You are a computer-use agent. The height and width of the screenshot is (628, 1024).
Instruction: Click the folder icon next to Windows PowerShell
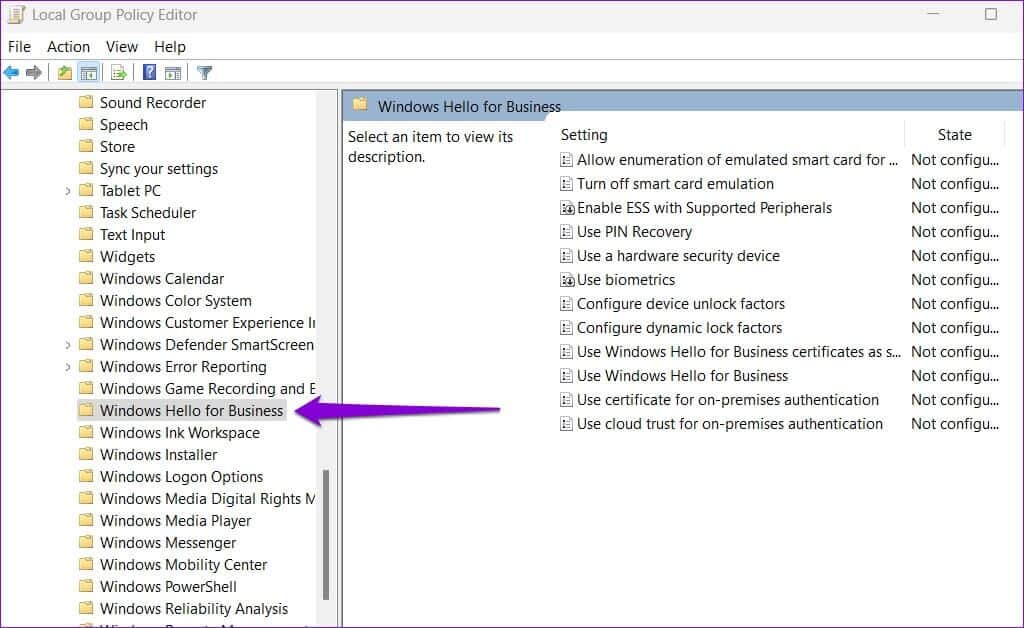coord(86,586)
